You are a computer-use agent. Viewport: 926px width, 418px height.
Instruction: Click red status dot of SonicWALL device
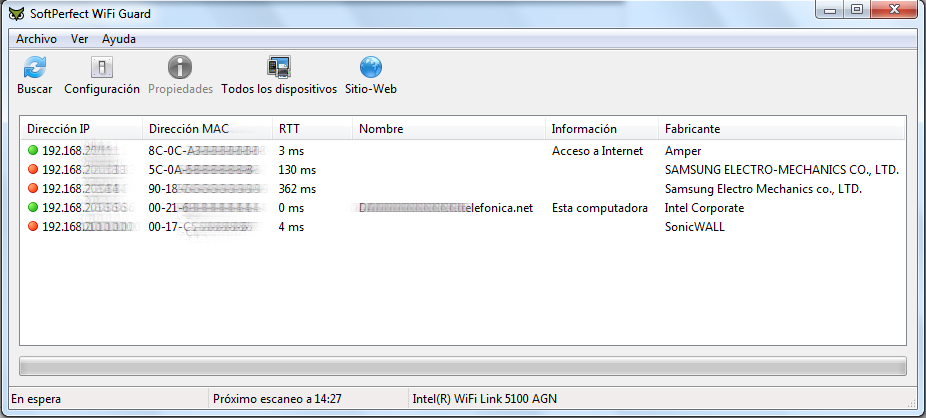tap(33, 227)
